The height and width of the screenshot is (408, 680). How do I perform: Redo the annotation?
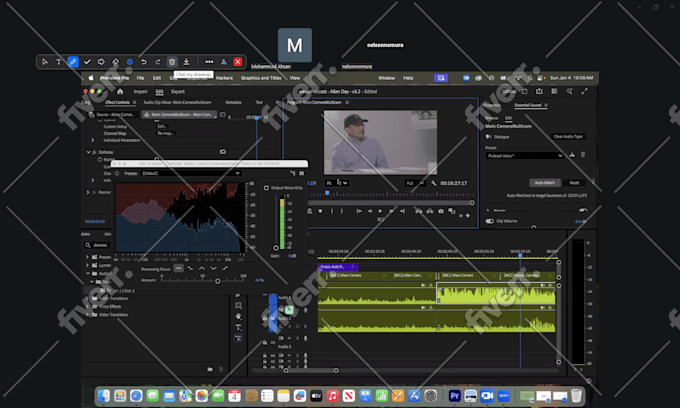pyautogui.click(x=158, y=62)
